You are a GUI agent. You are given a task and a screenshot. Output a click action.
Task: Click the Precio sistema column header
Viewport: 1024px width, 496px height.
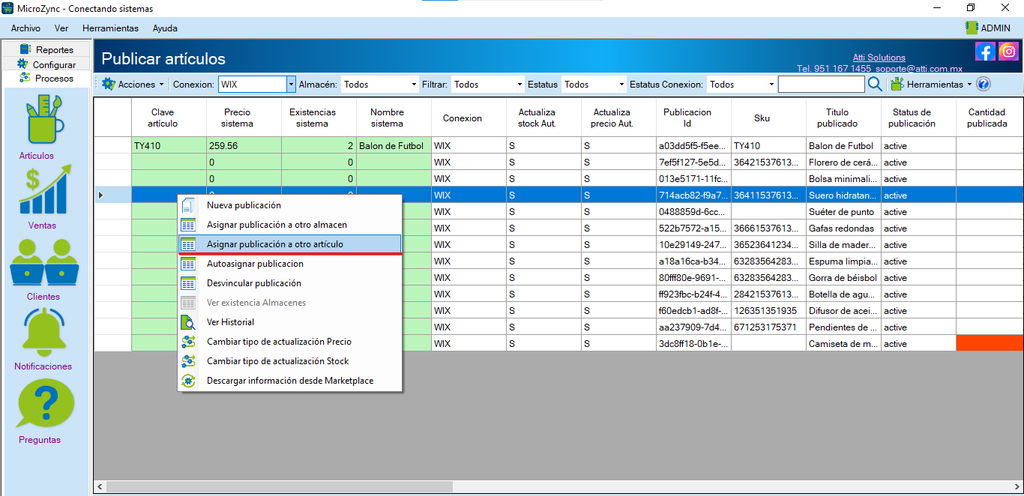tap(244, 117)
